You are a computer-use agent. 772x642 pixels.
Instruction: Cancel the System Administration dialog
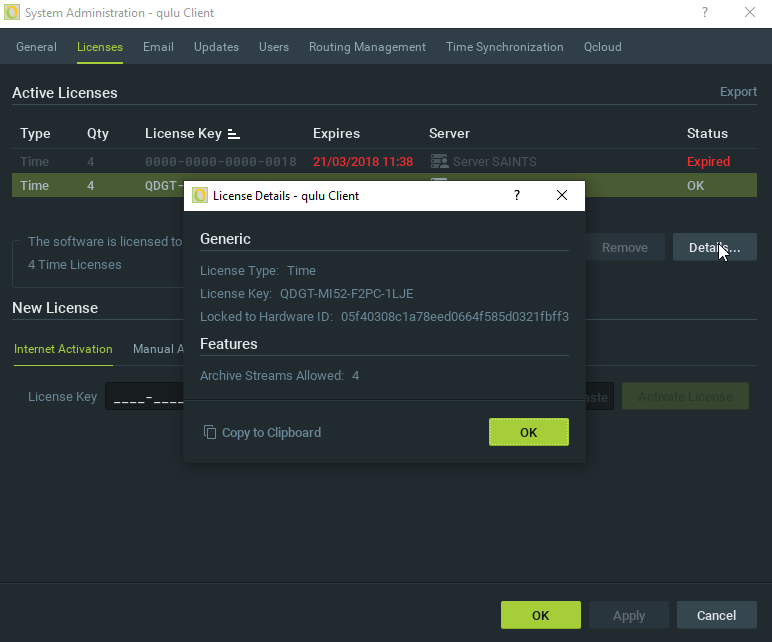click(x=716, y=615)
